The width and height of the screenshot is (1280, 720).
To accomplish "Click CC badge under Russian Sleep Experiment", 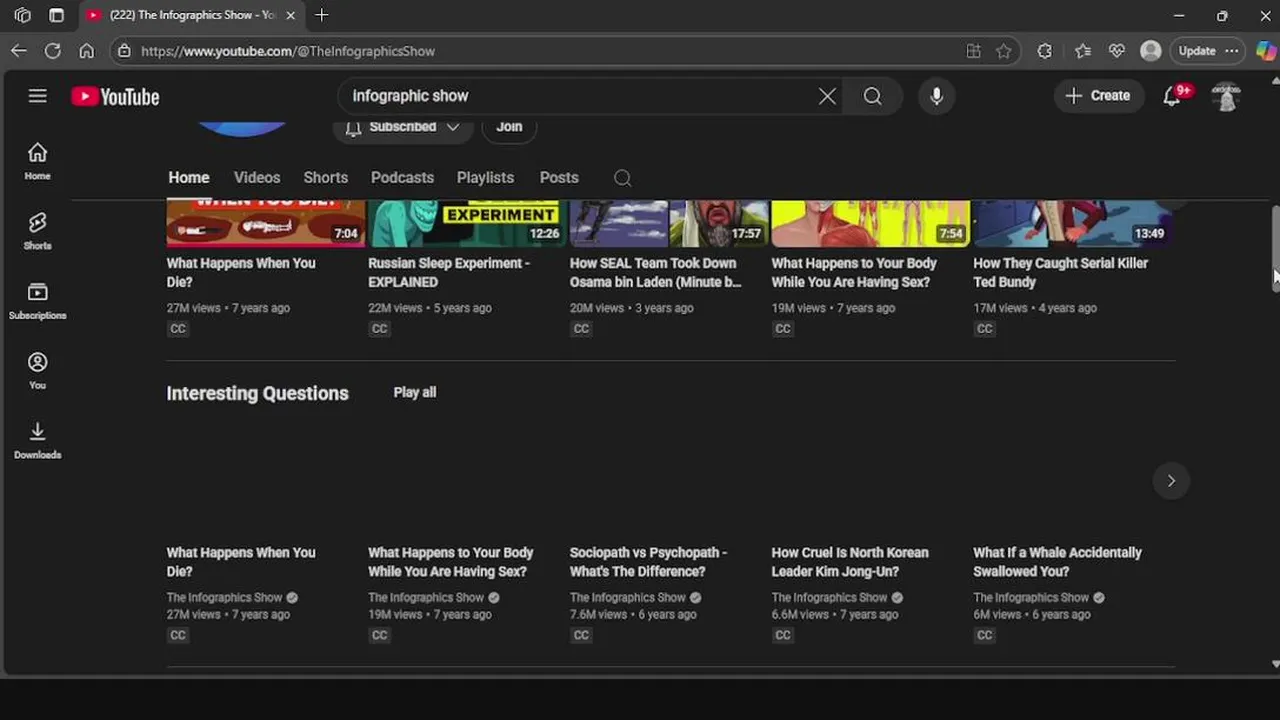I will [x=379, y=329].
